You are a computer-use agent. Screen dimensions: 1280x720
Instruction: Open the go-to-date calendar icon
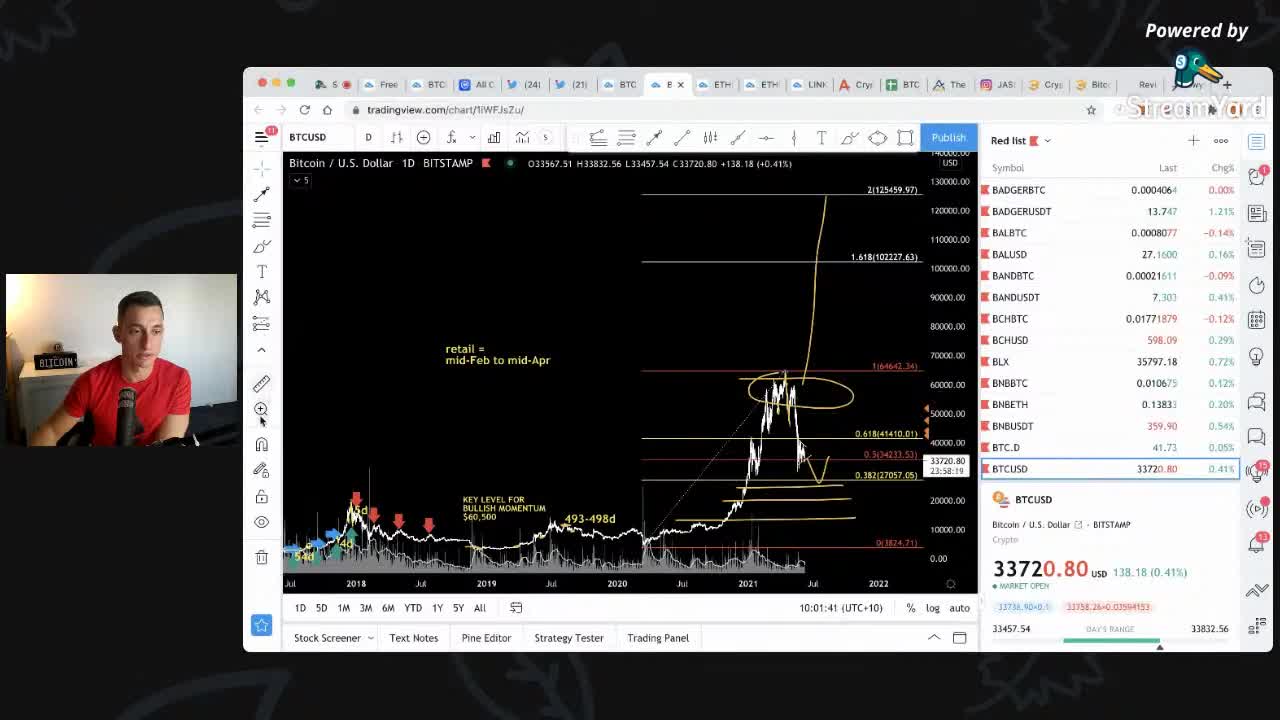[516, 608]
